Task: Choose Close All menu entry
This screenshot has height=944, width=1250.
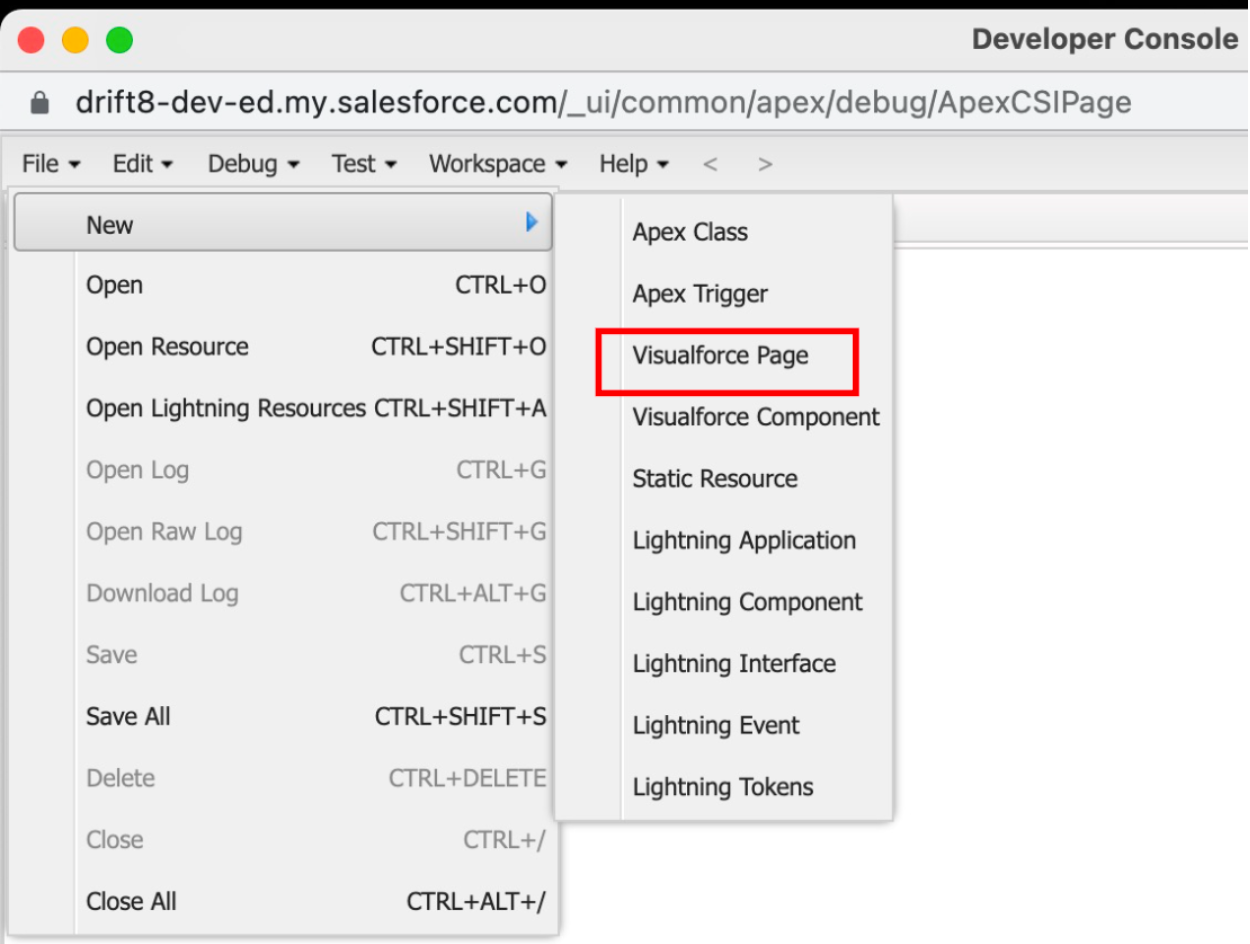Action: tap(316, 902)
